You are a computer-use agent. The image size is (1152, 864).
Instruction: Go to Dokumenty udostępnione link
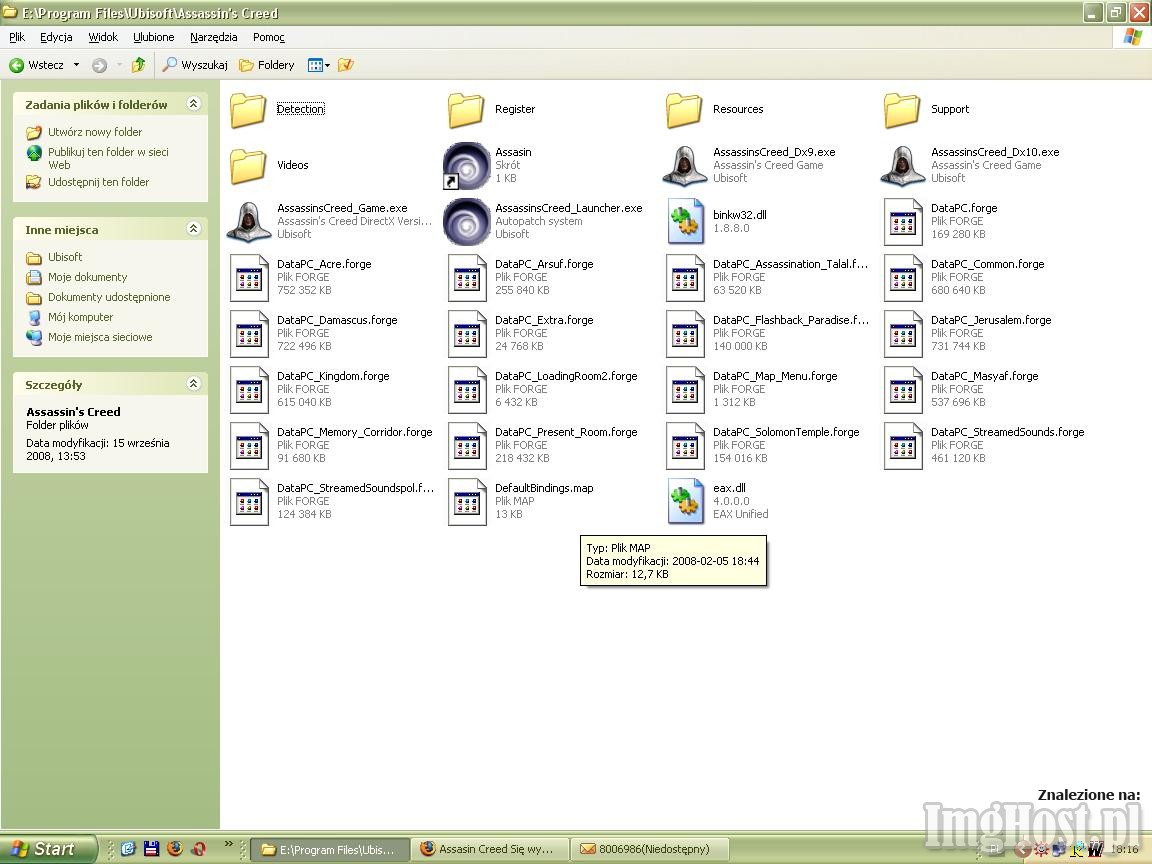pos(109,297)
